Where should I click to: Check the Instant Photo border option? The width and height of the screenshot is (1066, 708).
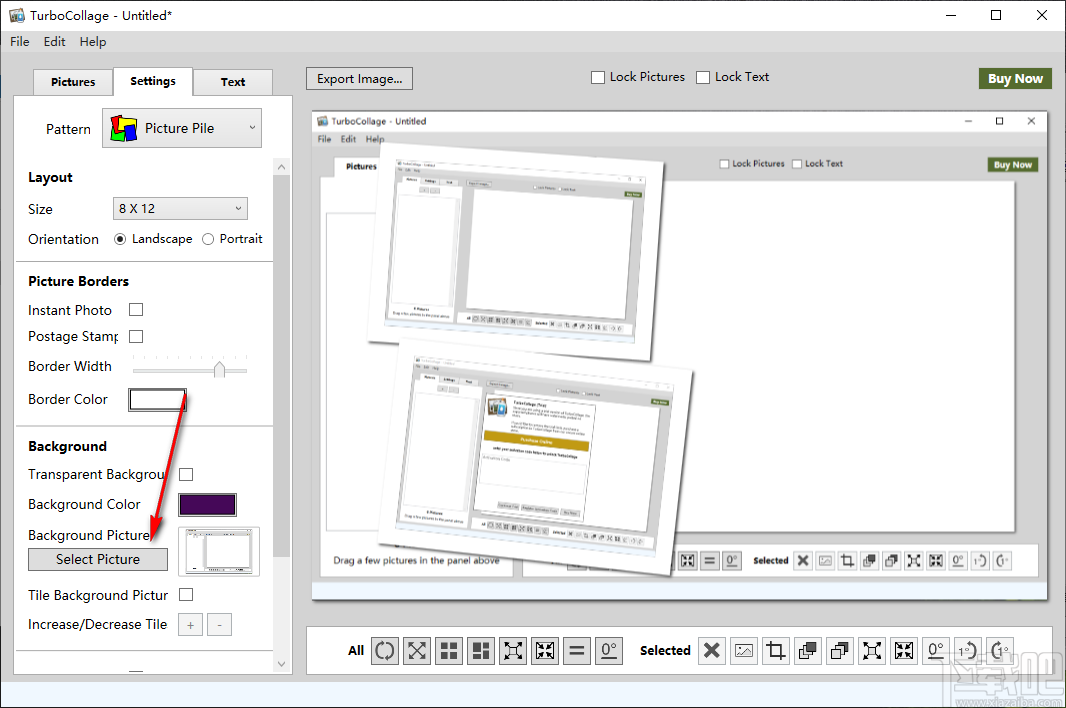[x=136, y=309]
